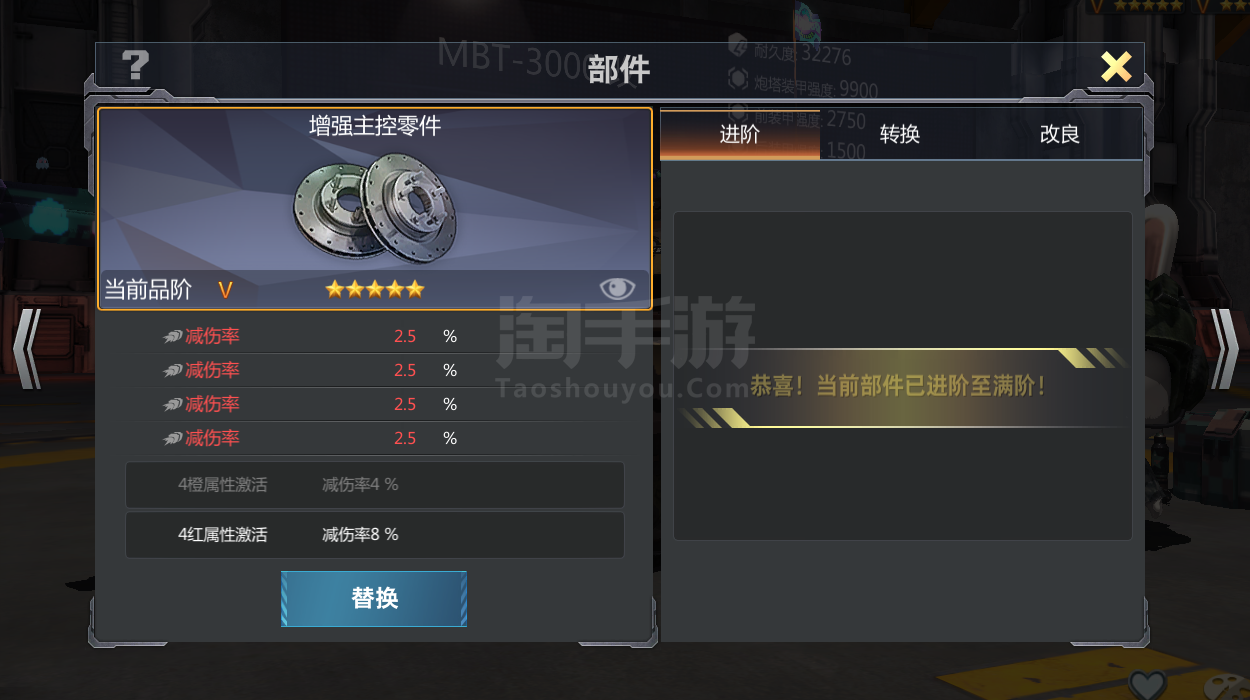Toggle the eye preview icon on part card

coord(617,289)
